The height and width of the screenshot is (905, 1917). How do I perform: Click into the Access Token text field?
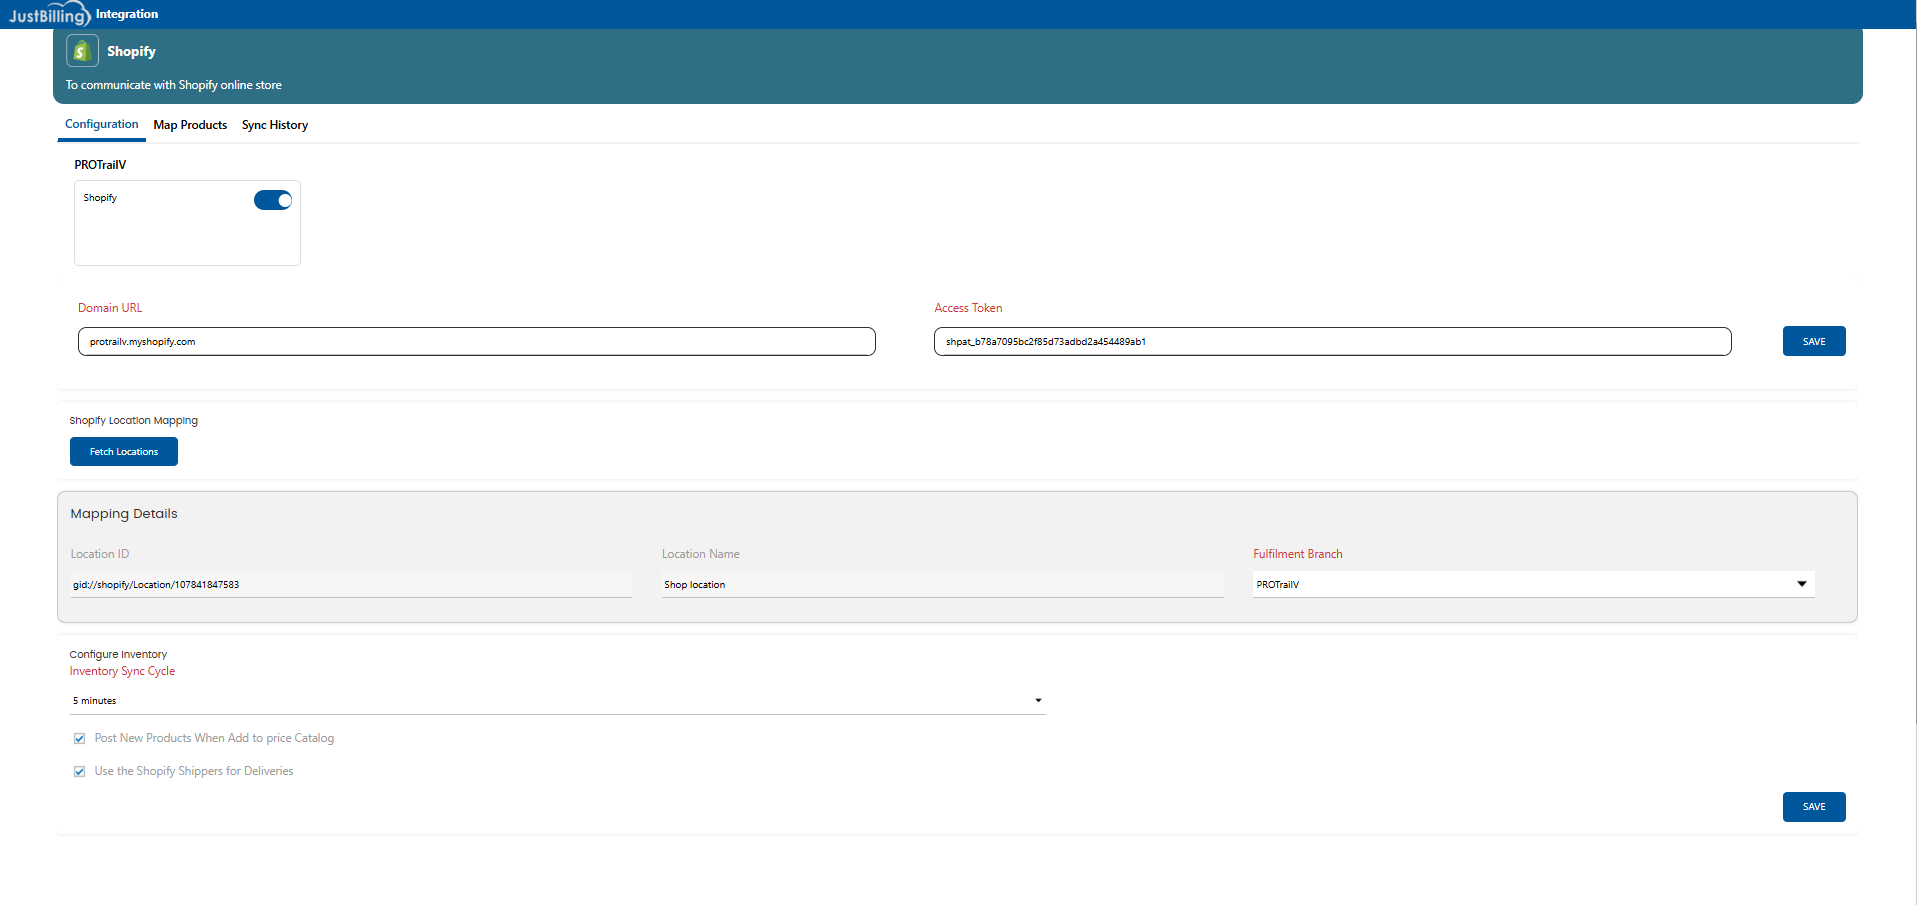click(1332, 342)
